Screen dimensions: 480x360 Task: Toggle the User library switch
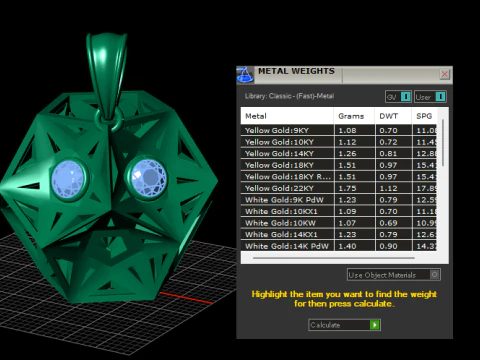(430, 97)
